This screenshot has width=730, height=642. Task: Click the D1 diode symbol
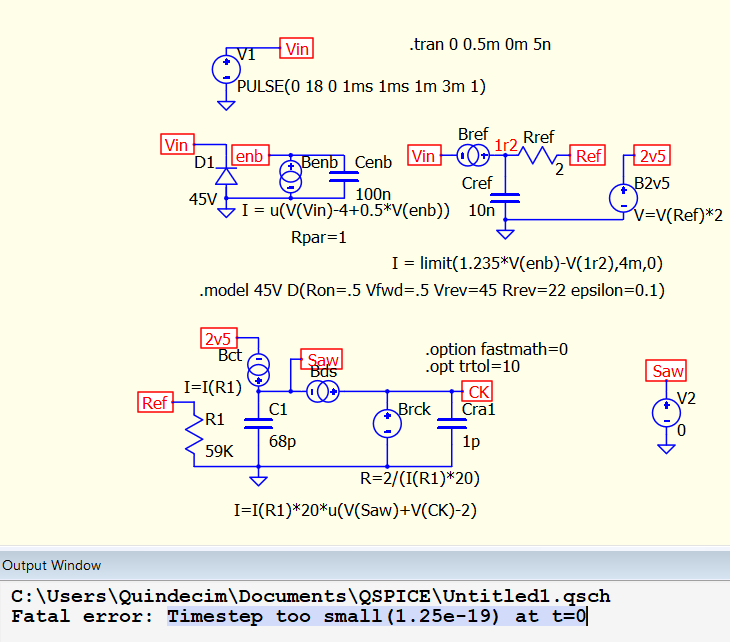pyautogui.click(x=226, y=177)
